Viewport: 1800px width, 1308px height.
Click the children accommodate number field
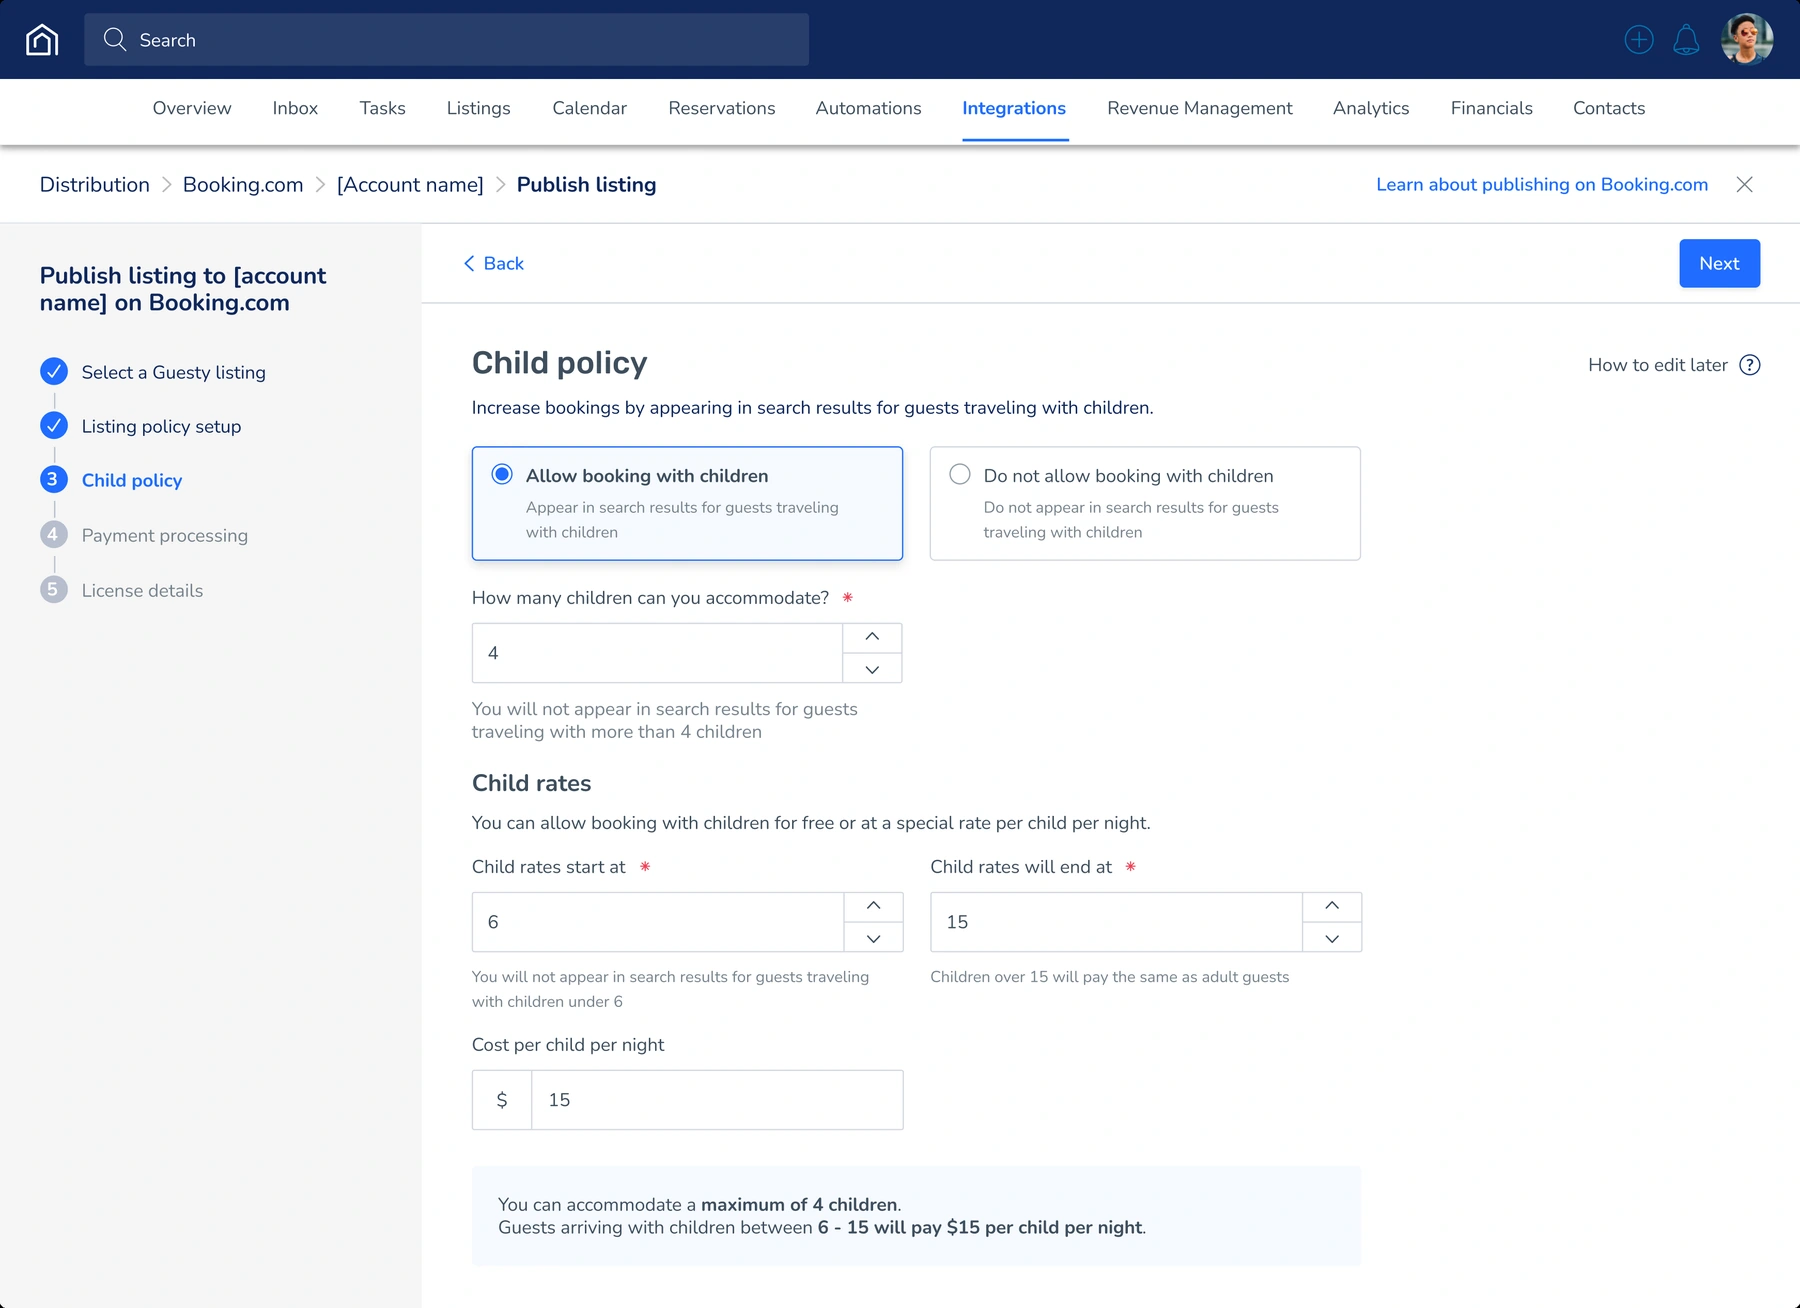click(657, 653)
